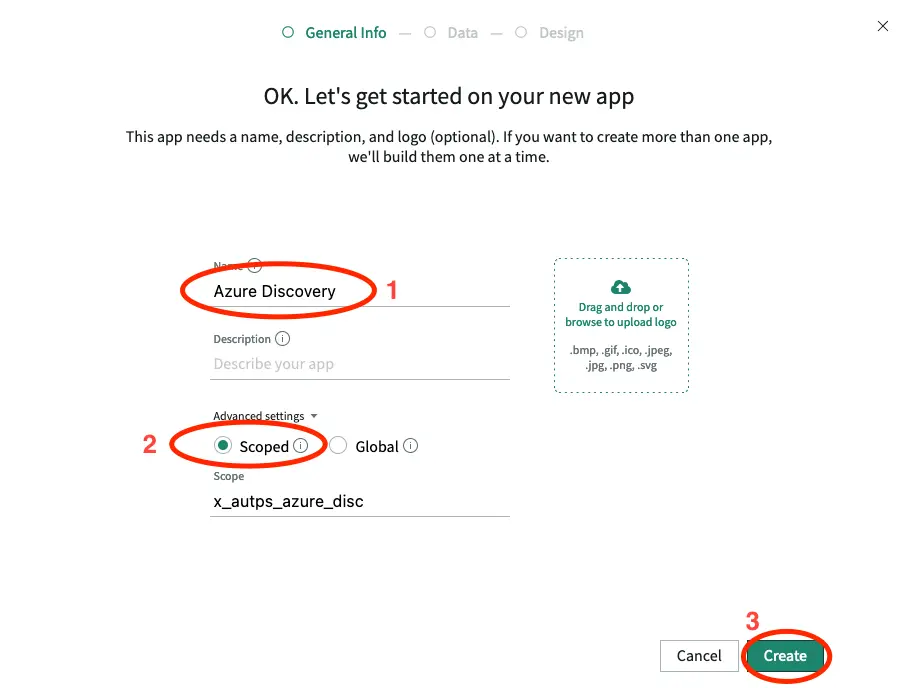Click the General Info step circle

tap(287, 32)
